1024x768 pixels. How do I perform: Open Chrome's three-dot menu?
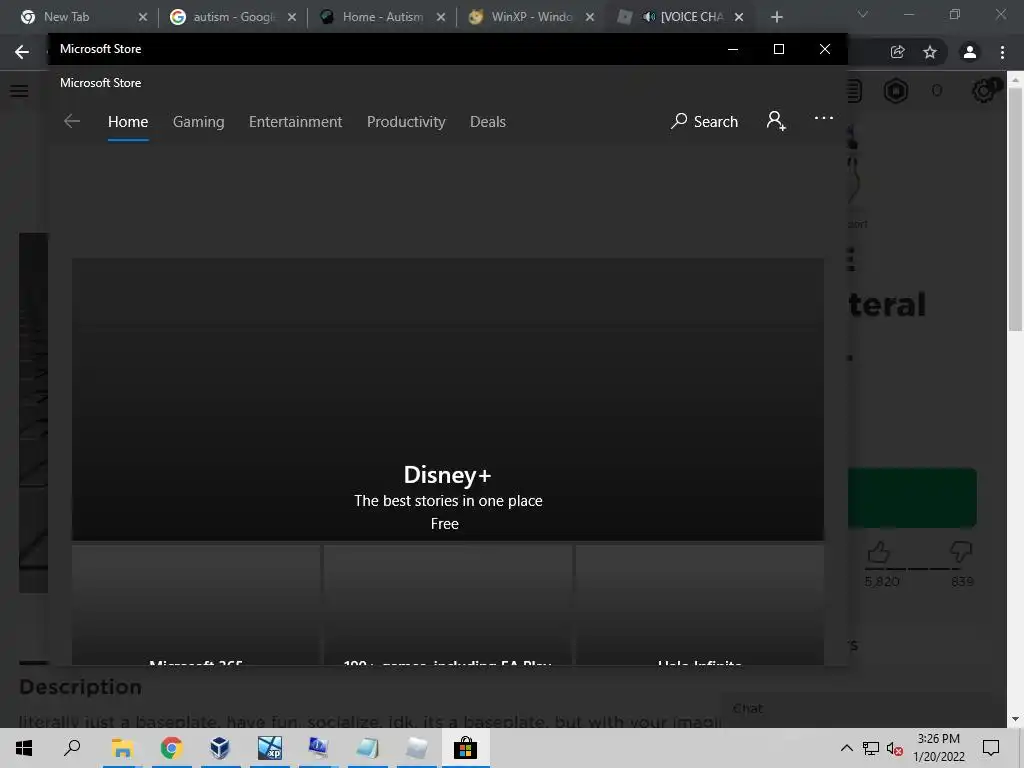coord(1002,52)
